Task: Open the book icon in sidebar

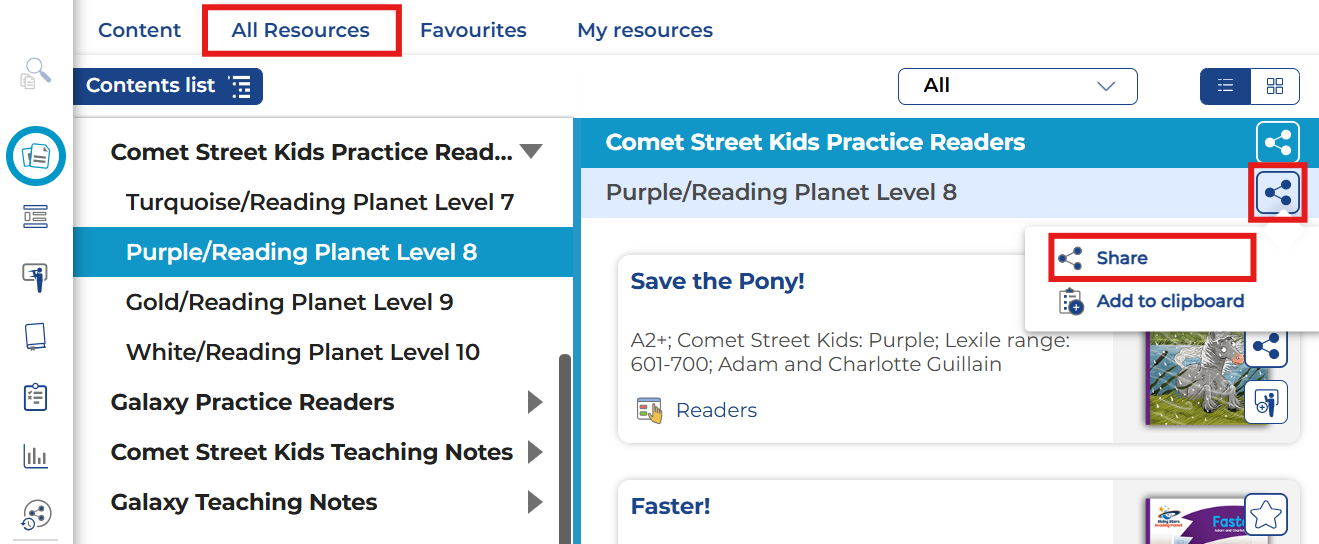Action: (36, 337)
